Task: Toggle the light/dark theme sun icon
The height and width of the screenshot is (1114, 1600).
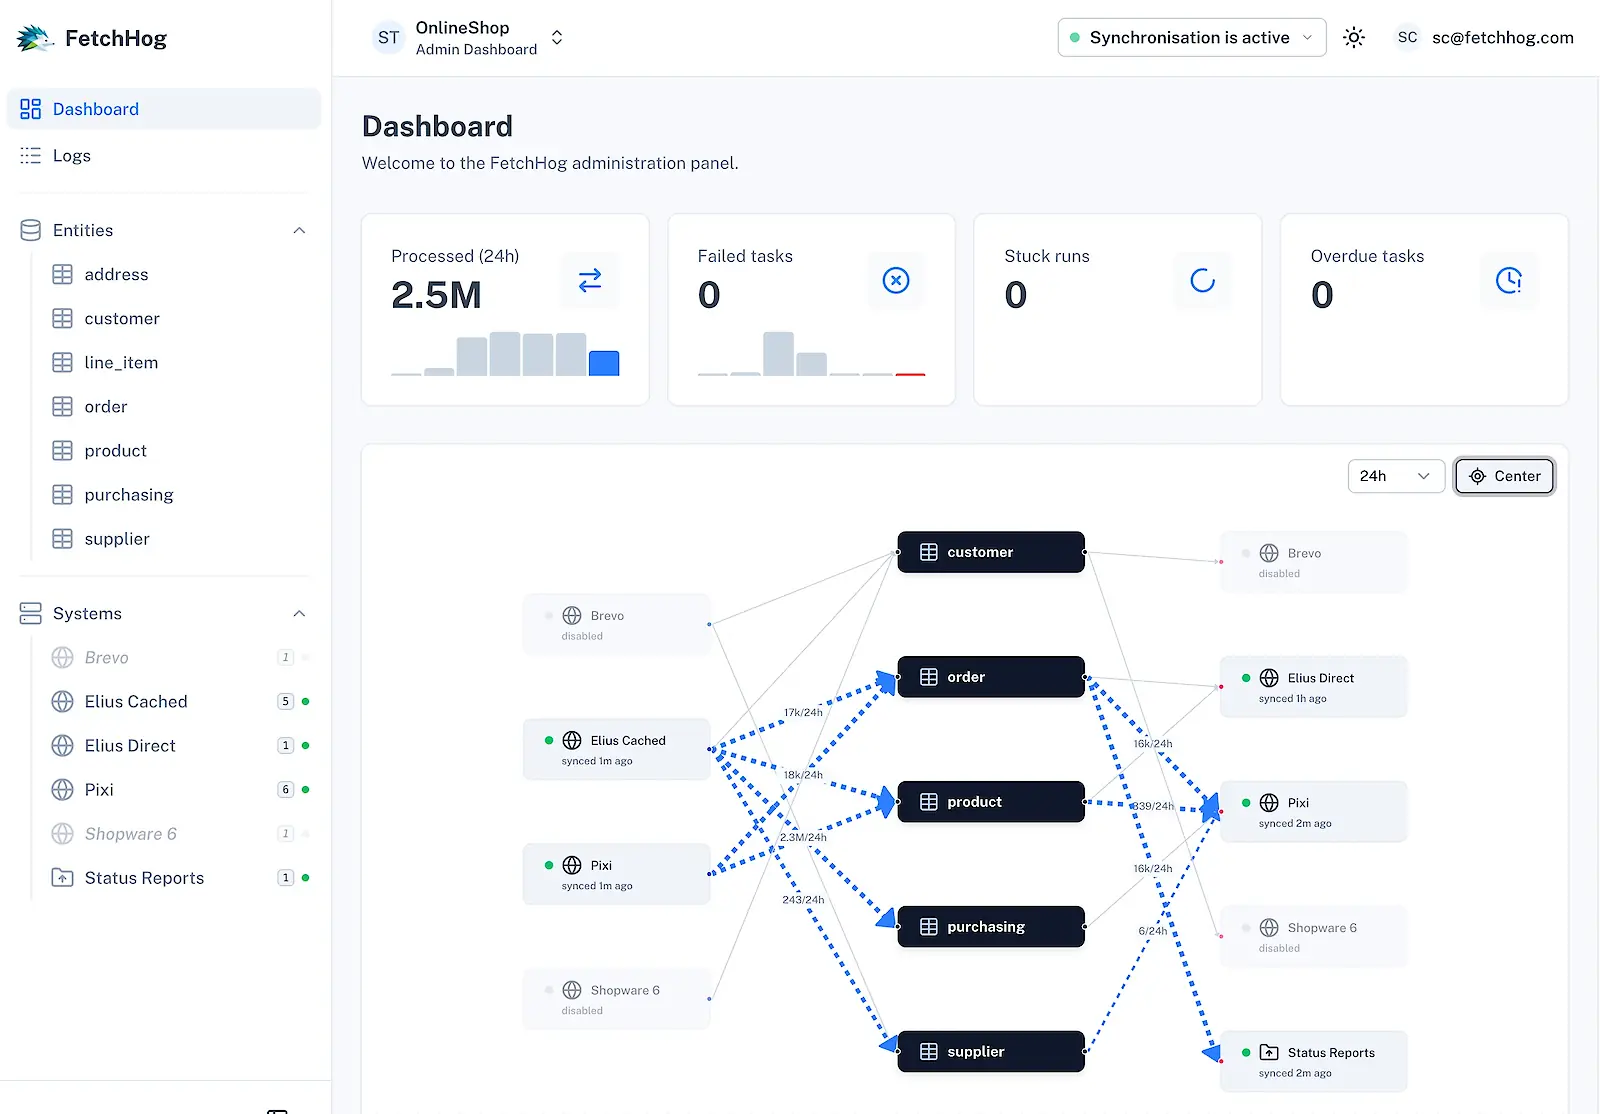Action: [x=1354, y=38]
